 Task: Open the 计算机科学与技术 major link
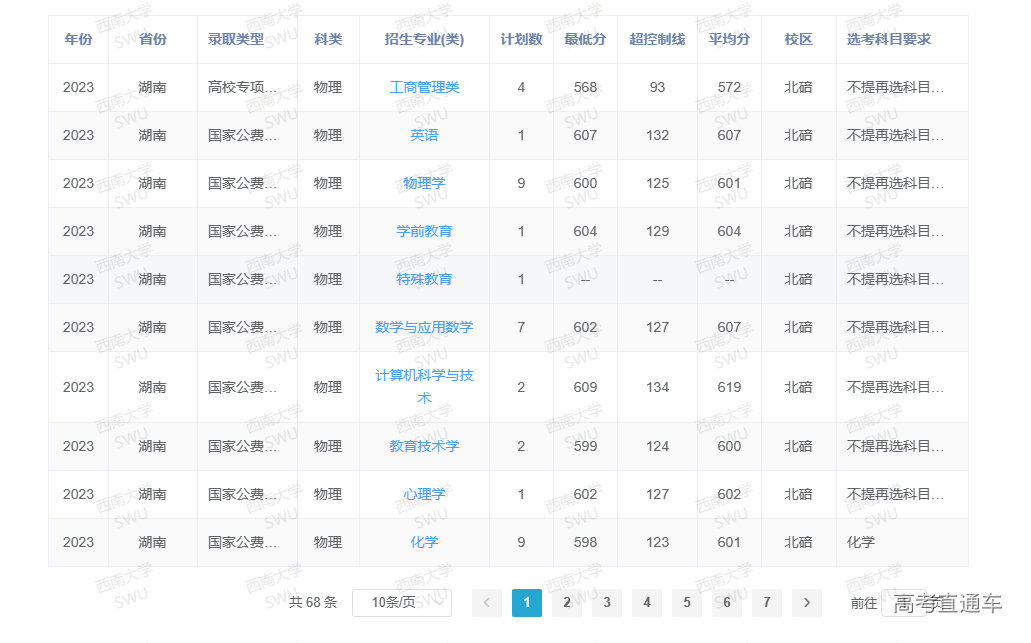tap(424, 387)
